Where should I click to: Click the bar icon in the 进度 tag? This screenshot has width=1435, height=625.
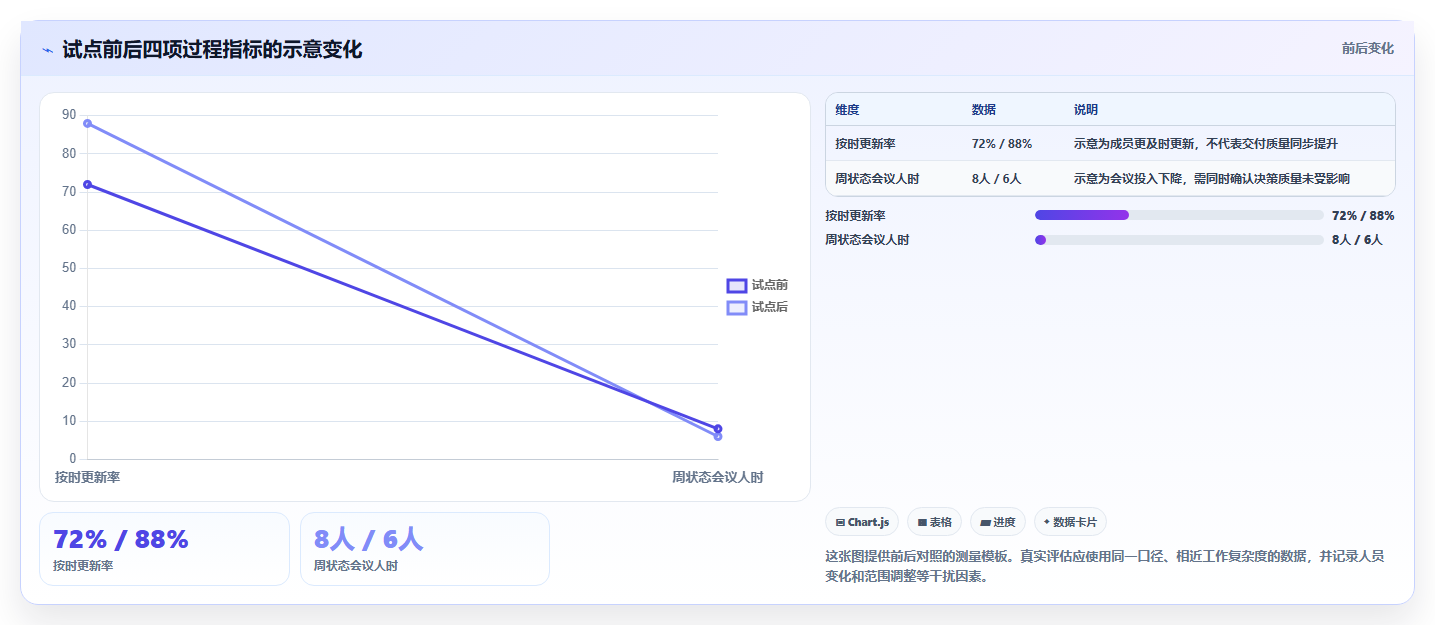[x=985, y=522]
